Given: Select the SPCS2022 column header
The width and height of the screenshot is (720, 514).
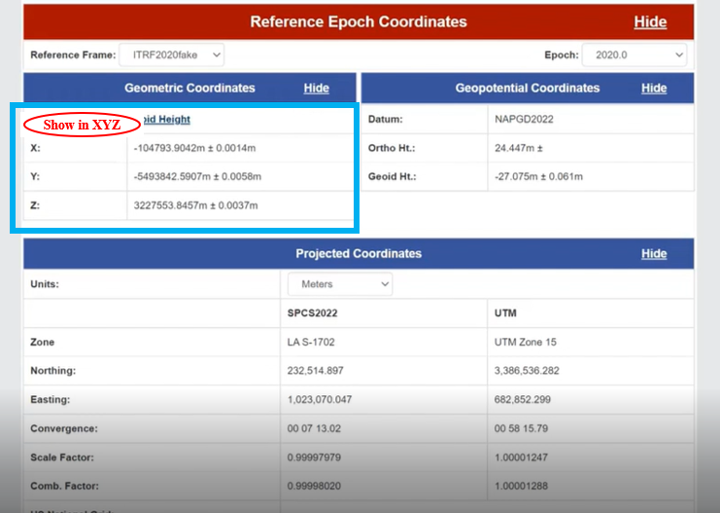Looking at the screenshot, I should (x=312, y=313).
